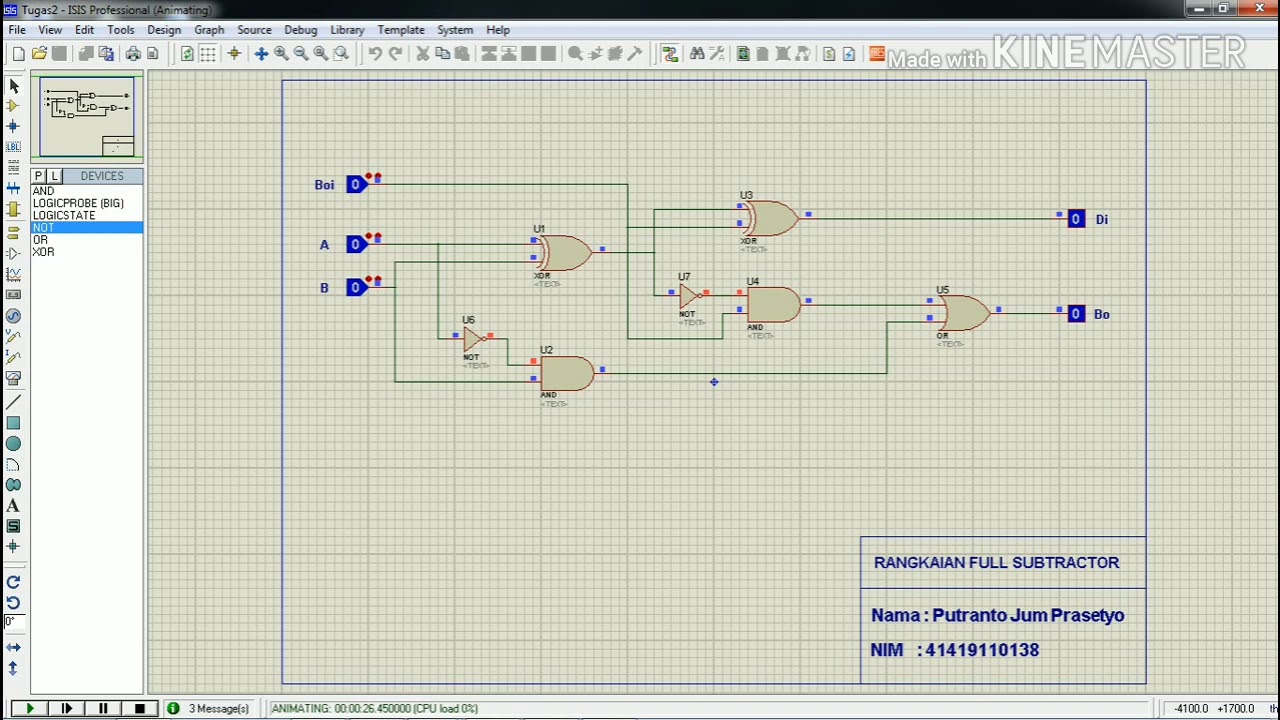Image resolution: width=1280 pixels, height=720 pixels.
Task: Click the Zoom Out magnifier icon
Action: 301,54
